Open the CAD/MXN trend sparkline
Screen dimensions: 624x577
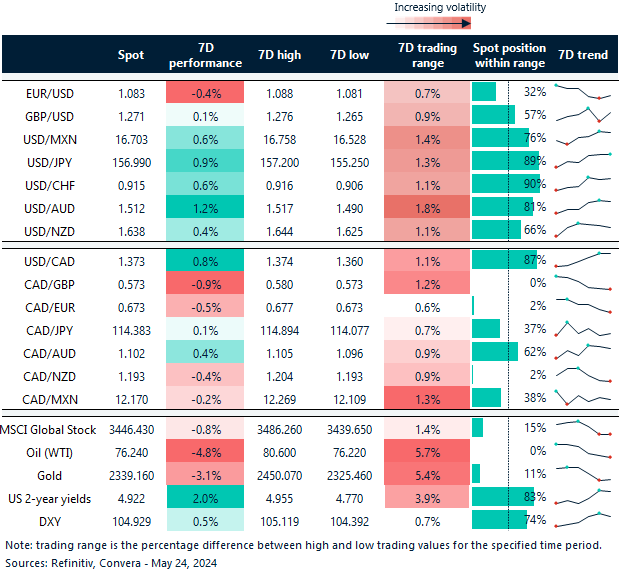(582, 395)
